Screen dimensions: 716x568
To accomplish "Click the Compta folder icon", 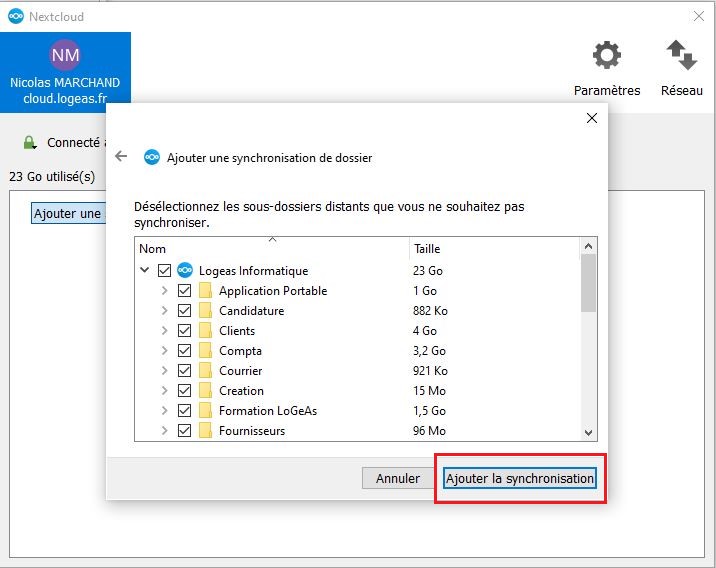I will [x=205, y=351].
